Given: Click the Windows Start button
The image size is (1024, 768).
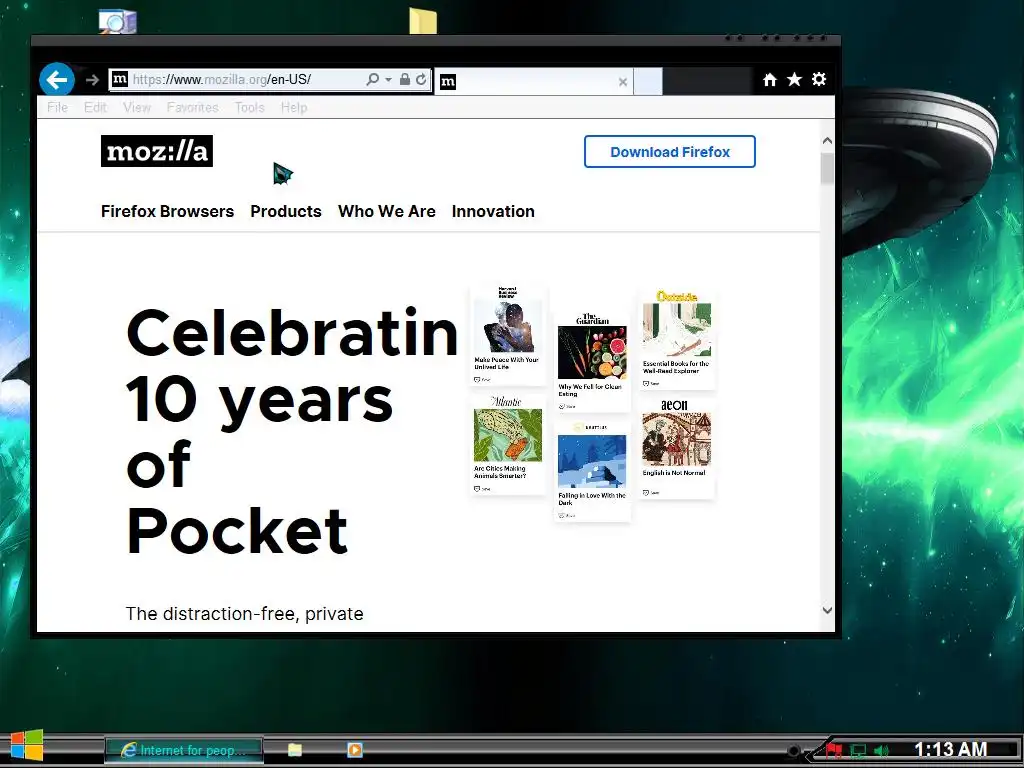Looking at the screenshot, I should click(x=27, y=746).
